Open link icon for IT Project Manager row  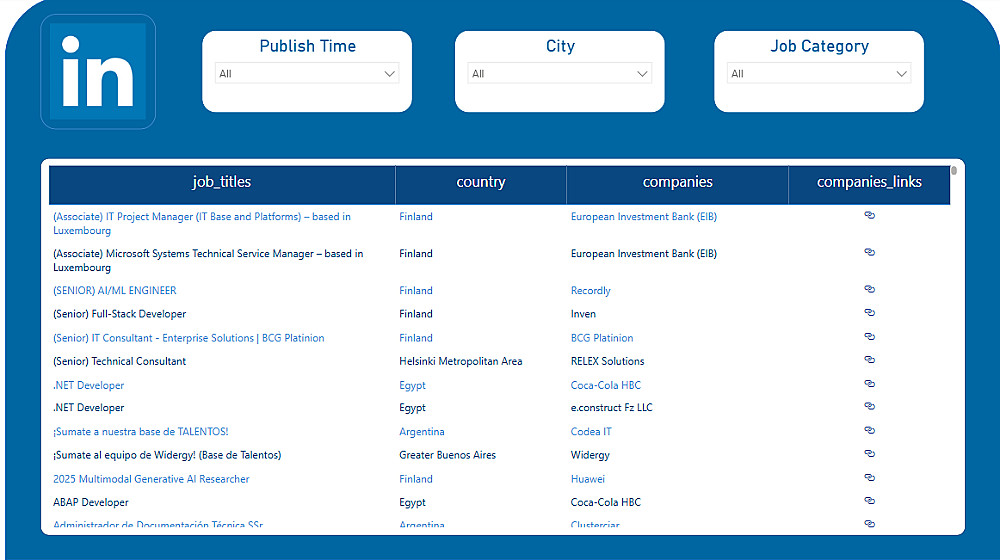pos(869,215)
